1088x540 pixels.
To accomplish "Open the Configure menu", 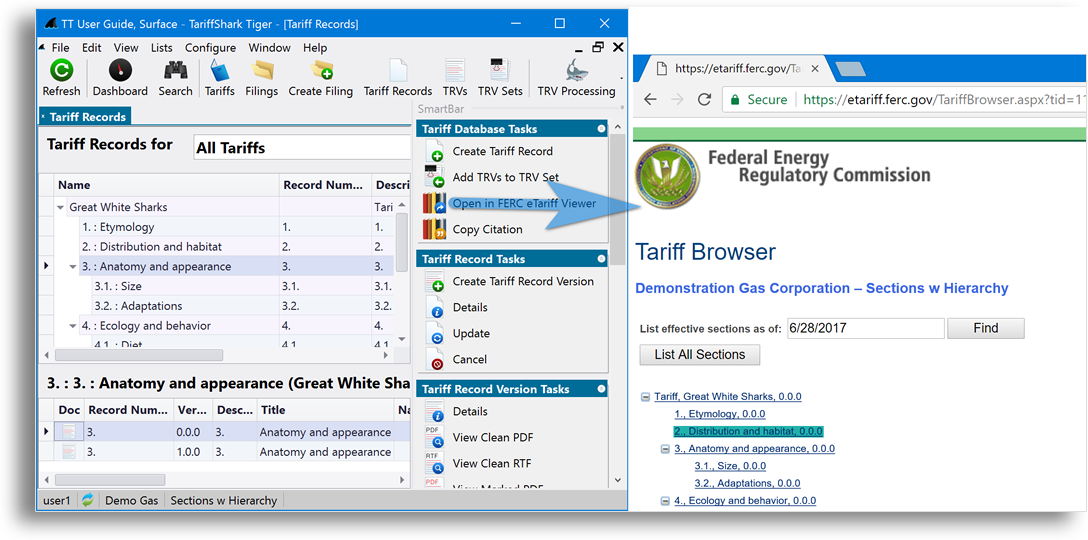I will [x=210, y=48].
